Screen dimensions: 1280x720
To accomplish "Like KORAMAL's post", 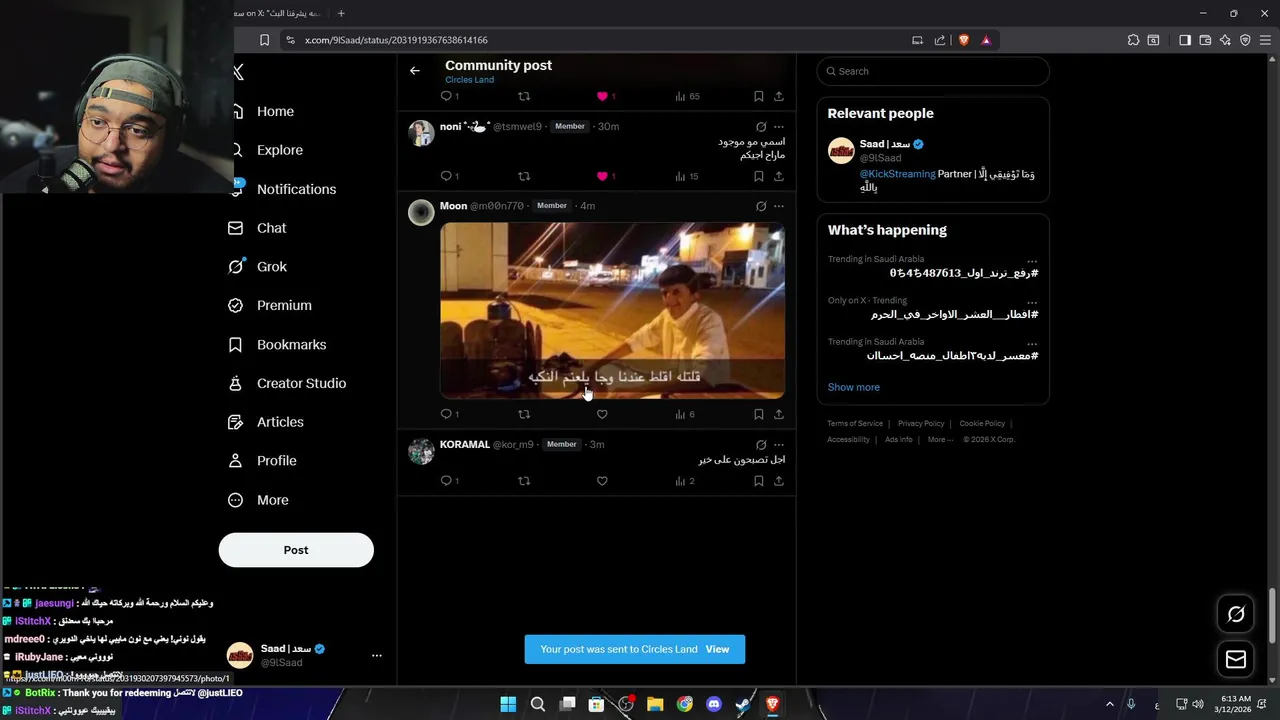I will tap(602, 481).
